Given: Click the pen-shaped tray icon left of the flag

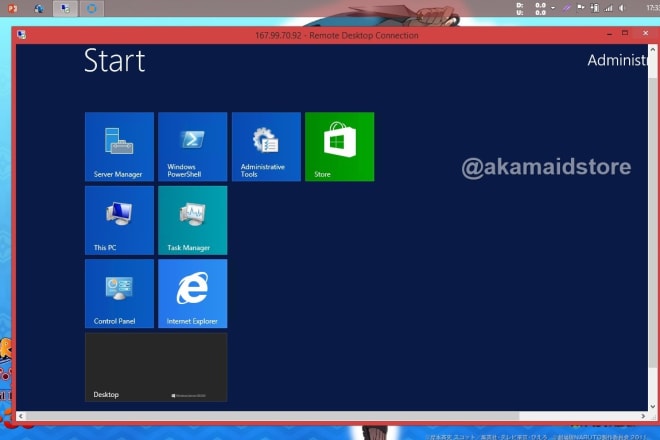Looking at the screenshot, I should (567, 8).
